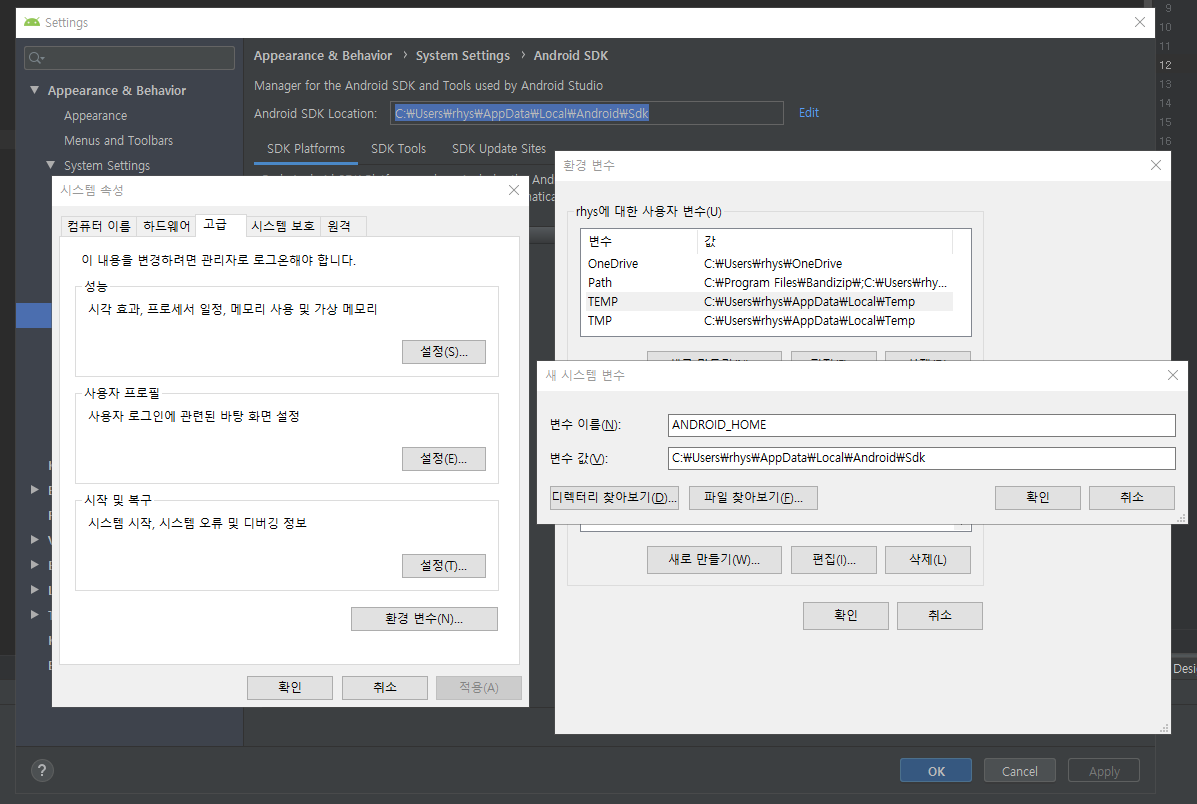Open the help question mark button
The height and width of the screenshot is (804, 1197).
[x=42, y=770]
